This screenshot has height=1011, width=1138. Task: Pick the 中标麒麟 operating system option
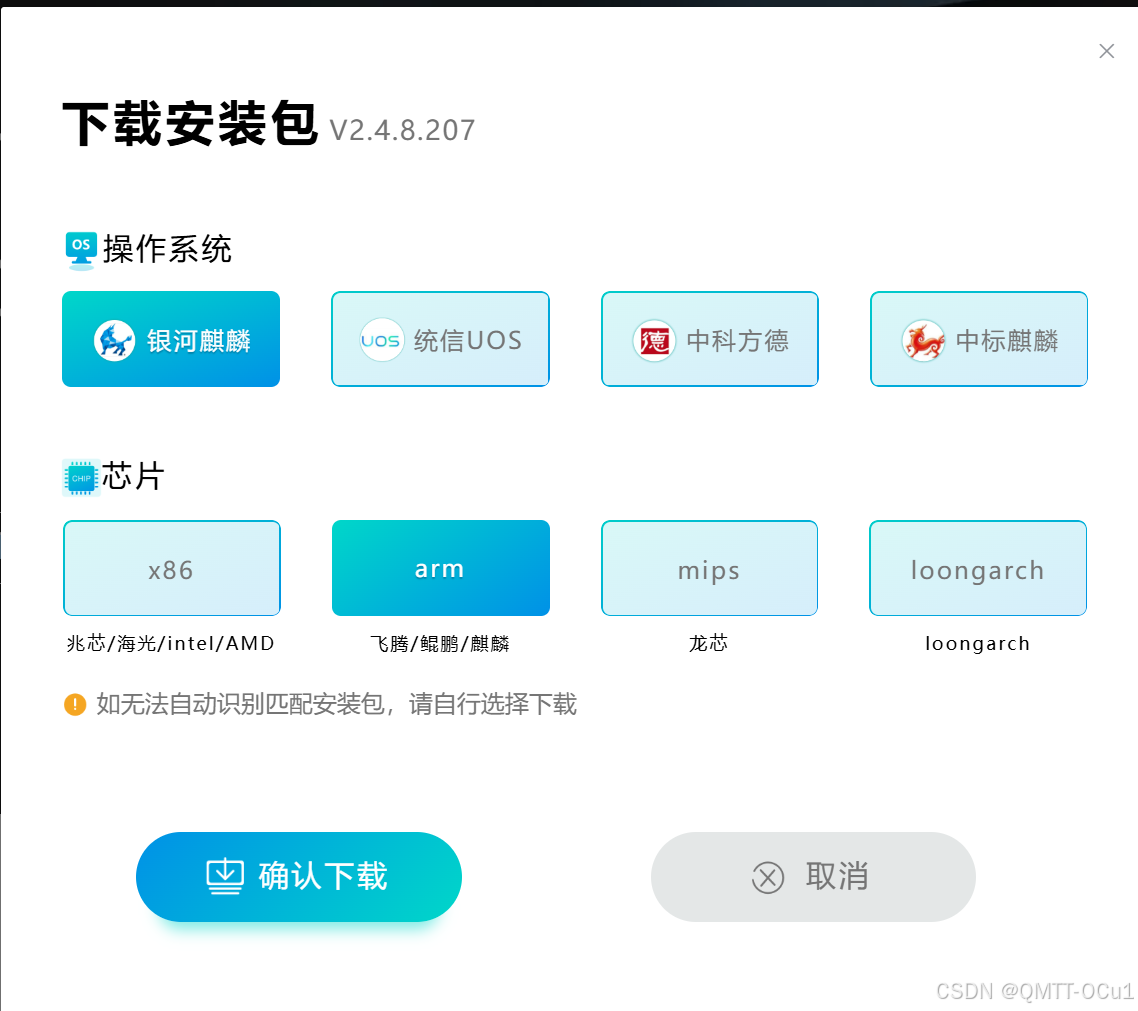coord(979,339)
